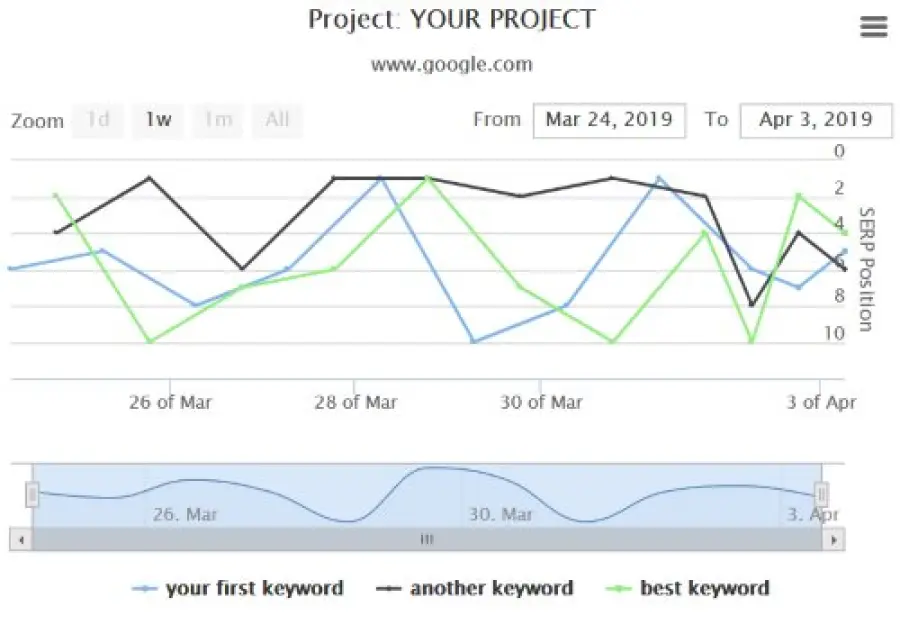Click the From date field showing Mar 24, 2019
The width and height of the screenshot is (900, 634).
[609, 119]
